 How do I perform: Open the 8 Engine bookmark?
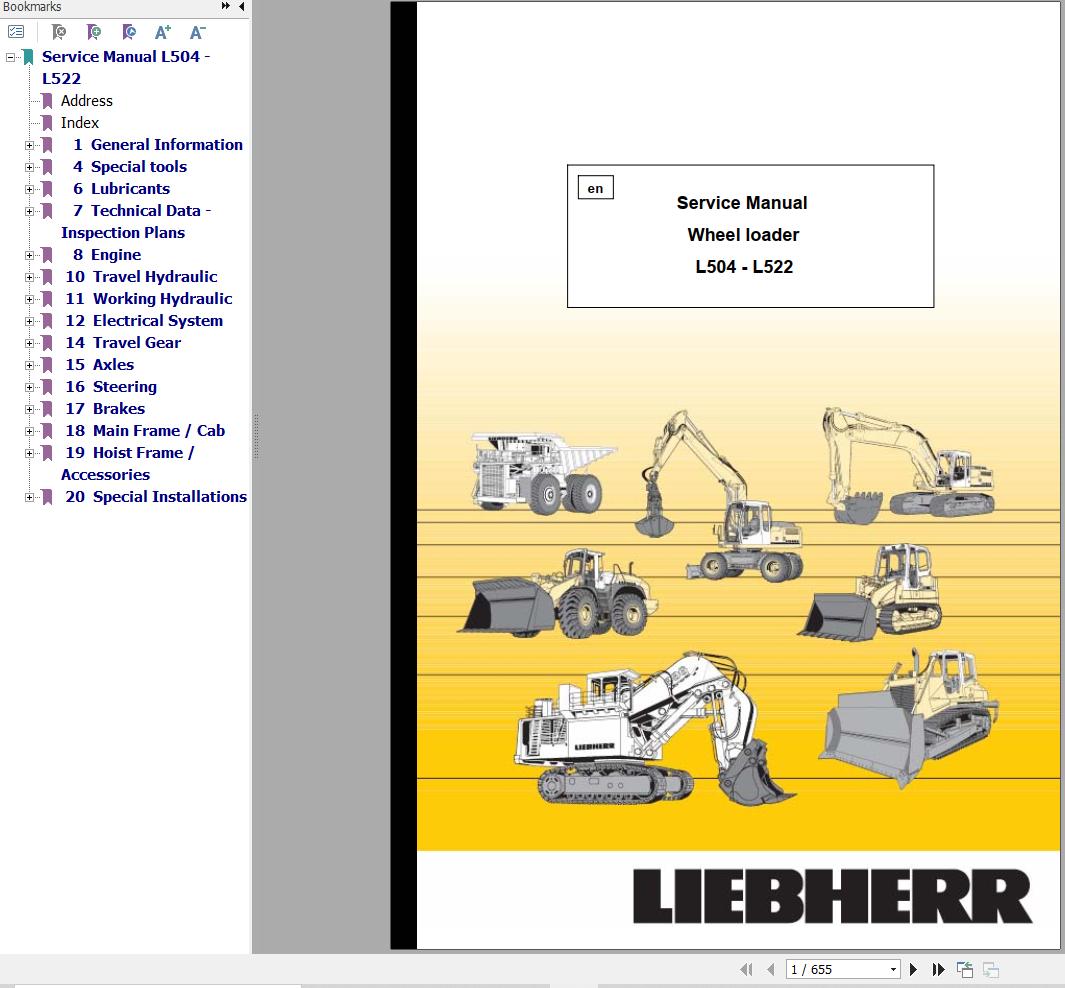(x=107, y=255)
